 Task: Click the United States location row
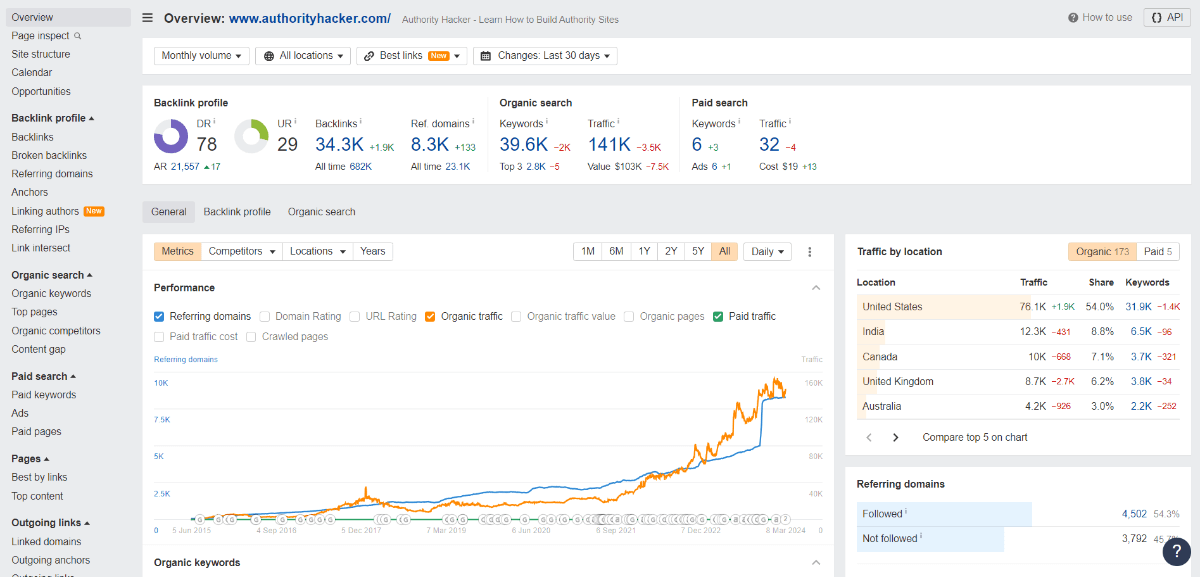pos(1018,307)
